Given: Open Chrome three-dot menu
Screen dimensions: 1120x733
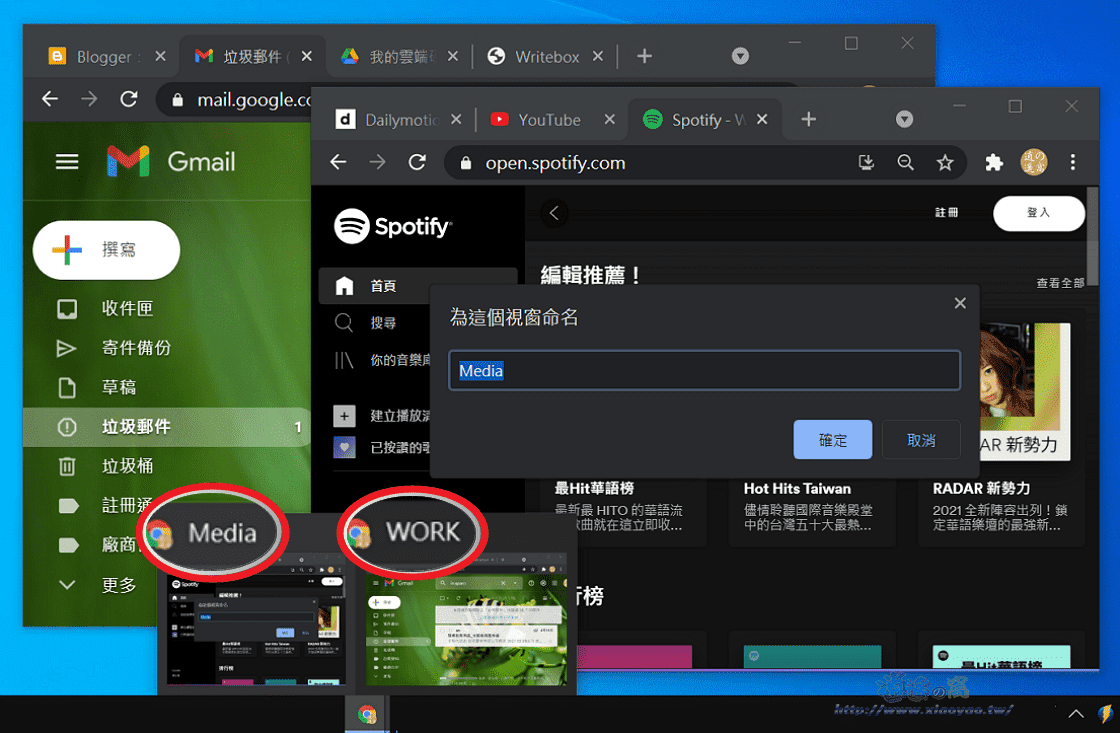Looking at the screenshot, I should pos(1072,162).
